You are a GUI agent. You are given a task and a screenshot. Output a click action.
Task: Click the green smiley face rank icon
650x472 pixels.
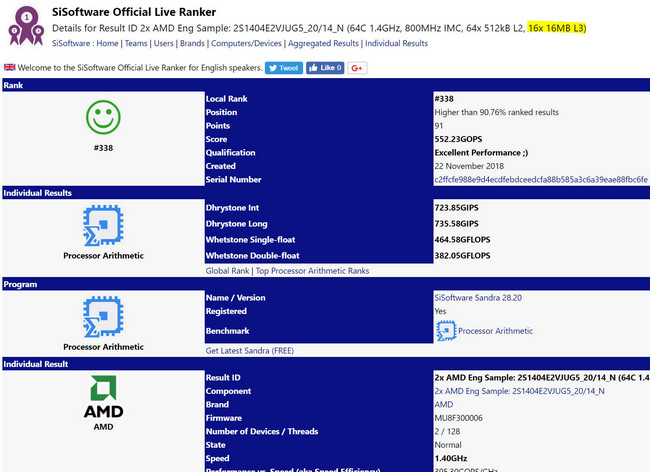tap(102, 119)
